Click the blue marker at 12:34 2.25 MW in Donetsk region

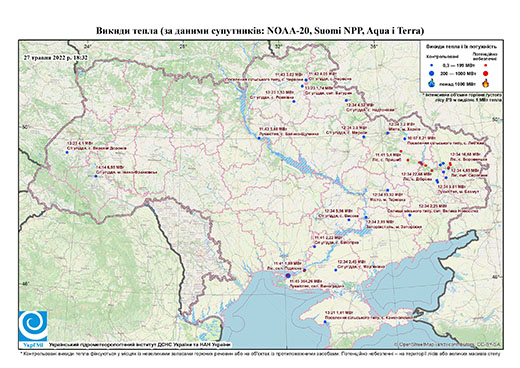pyautogui.click(x=410, y=215)
